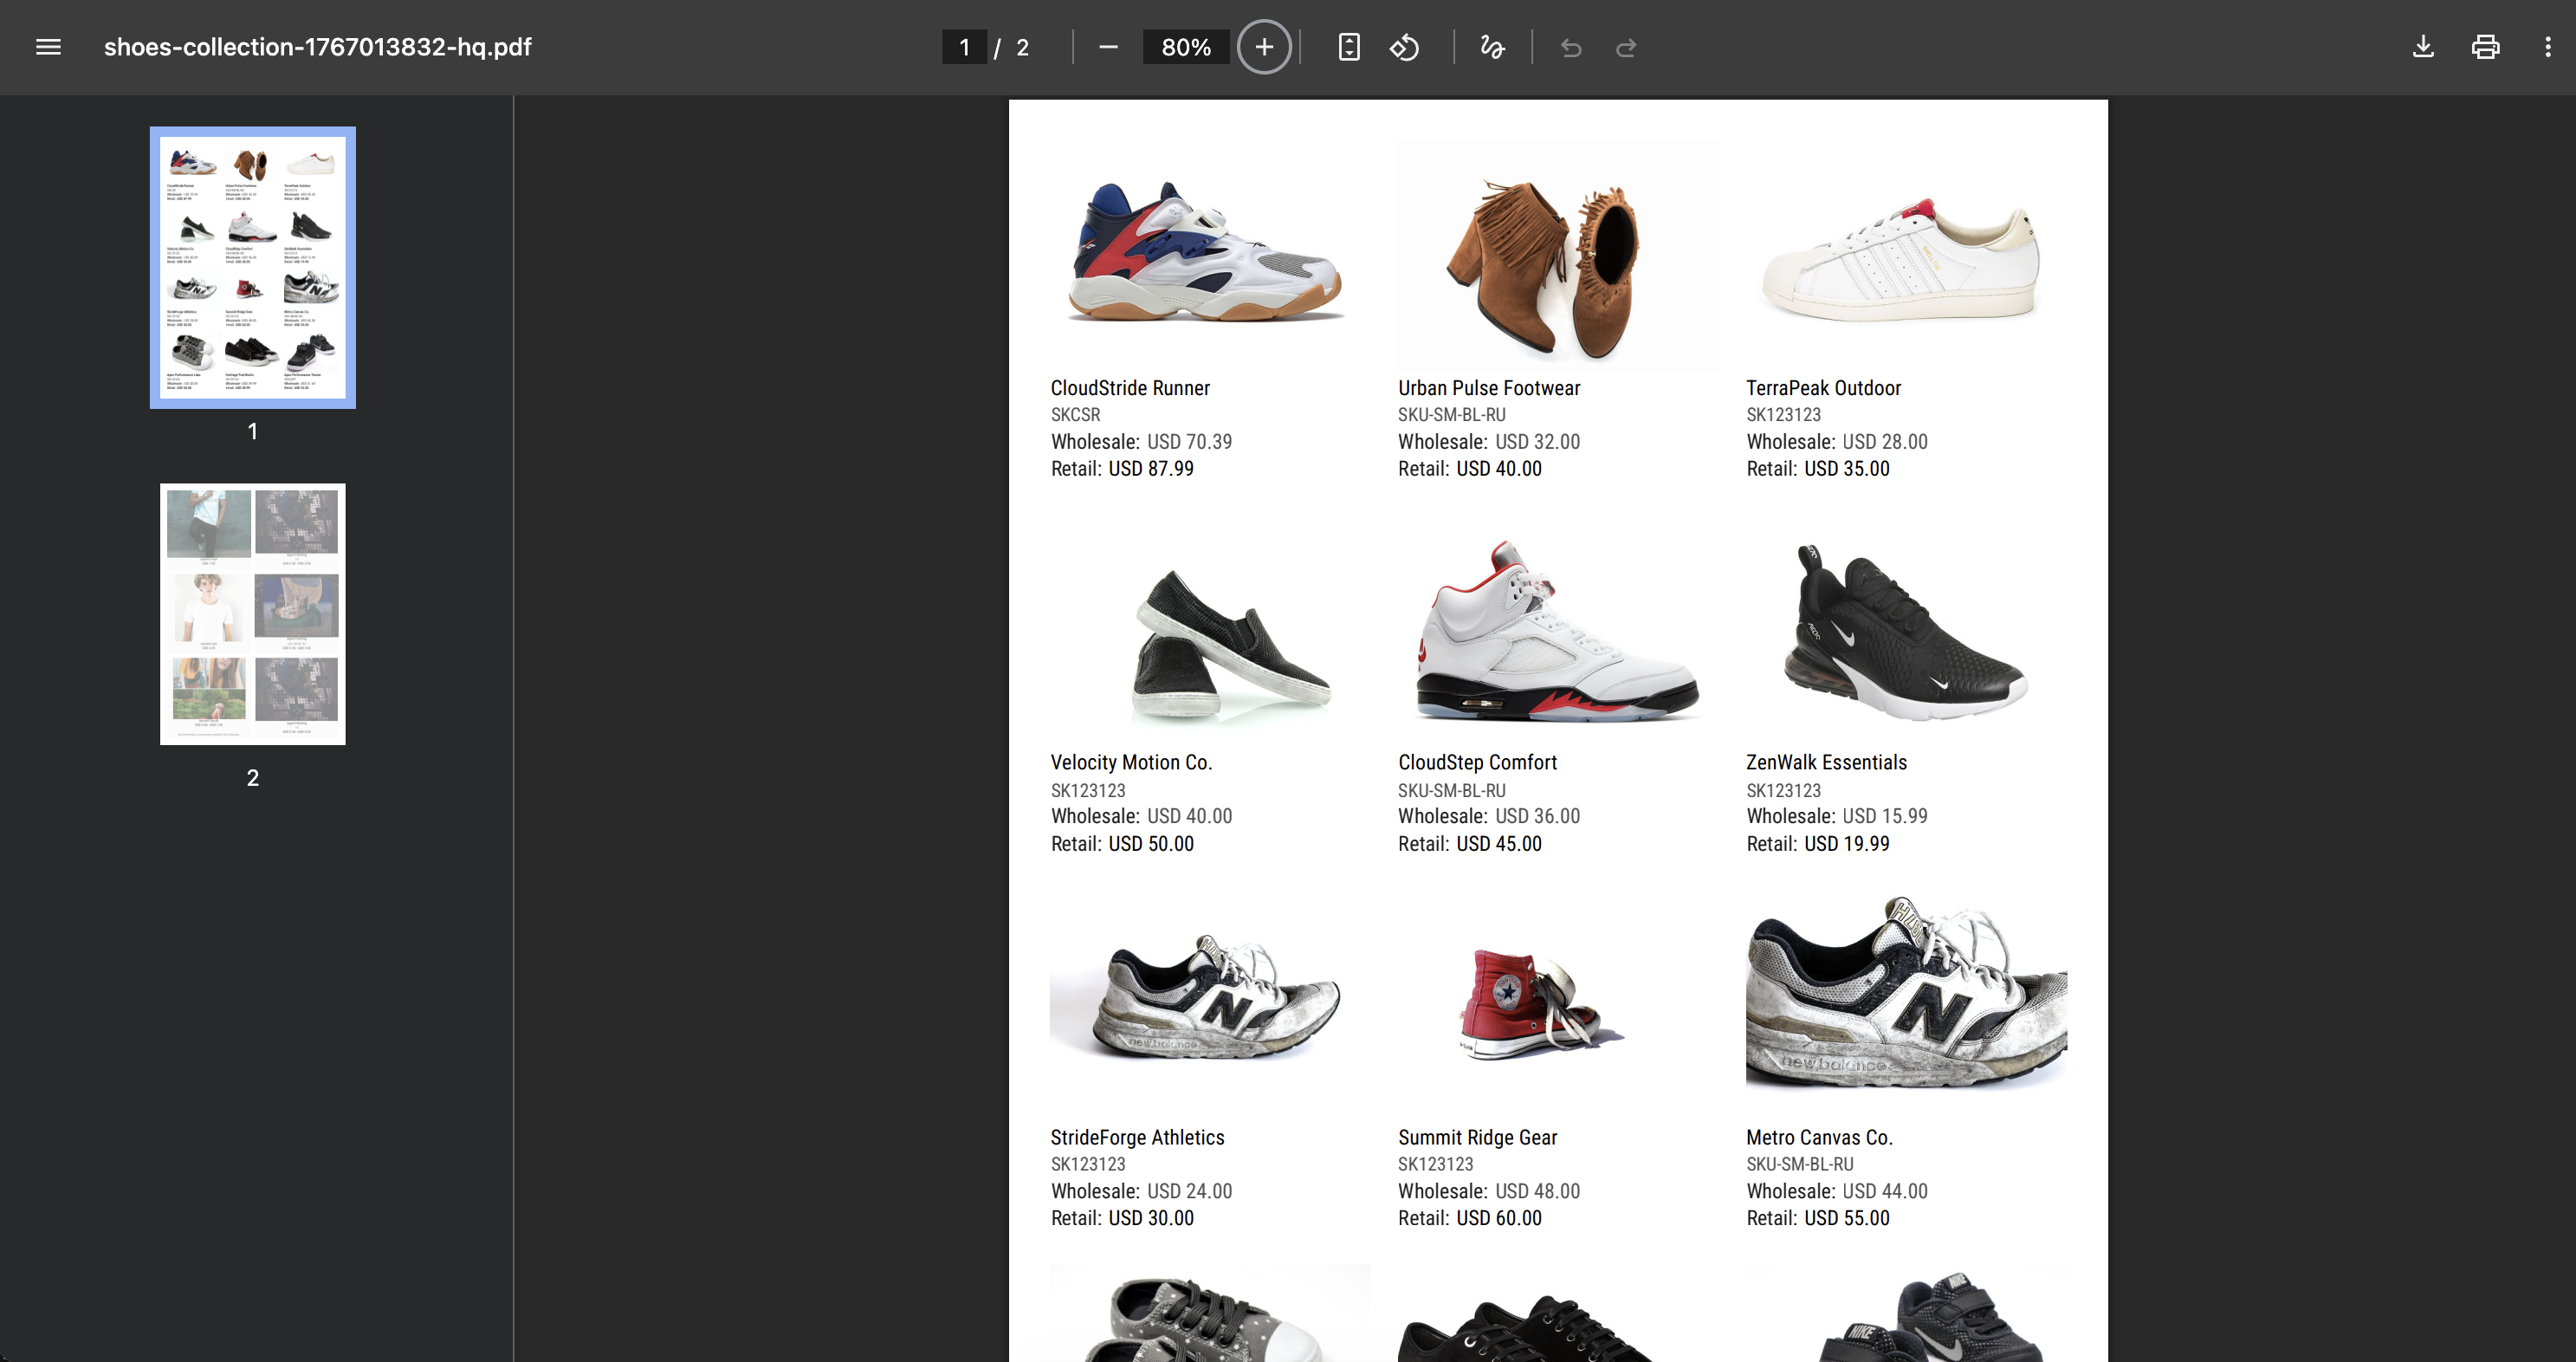
Task: Zoom out of the document
Action: pos(1107,47)
